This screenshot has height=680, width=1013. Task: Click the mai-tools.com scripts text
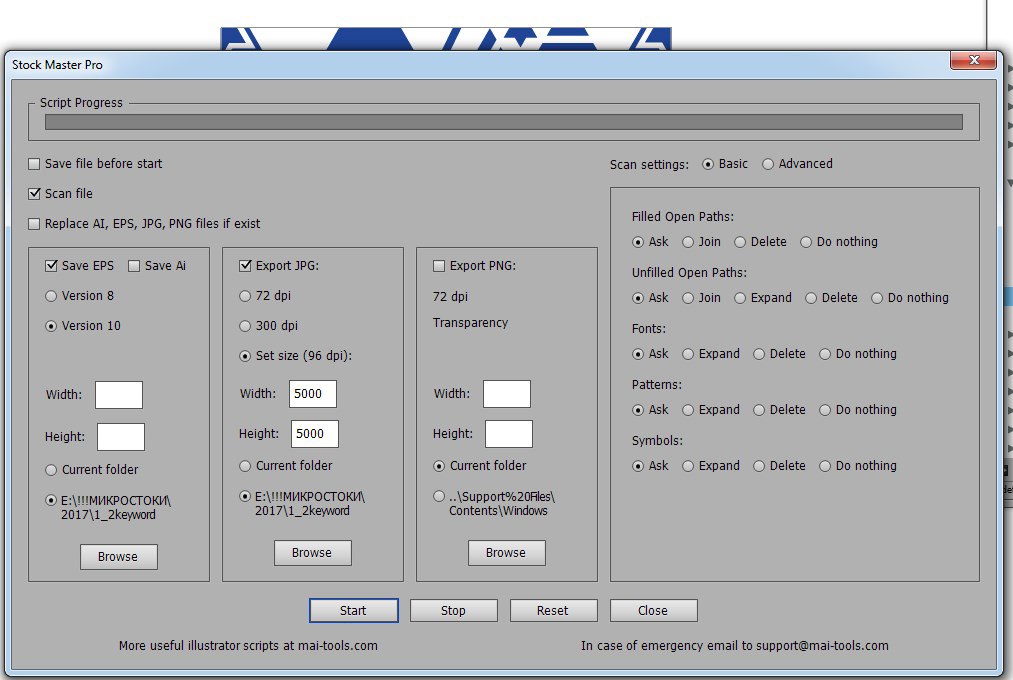248,646
